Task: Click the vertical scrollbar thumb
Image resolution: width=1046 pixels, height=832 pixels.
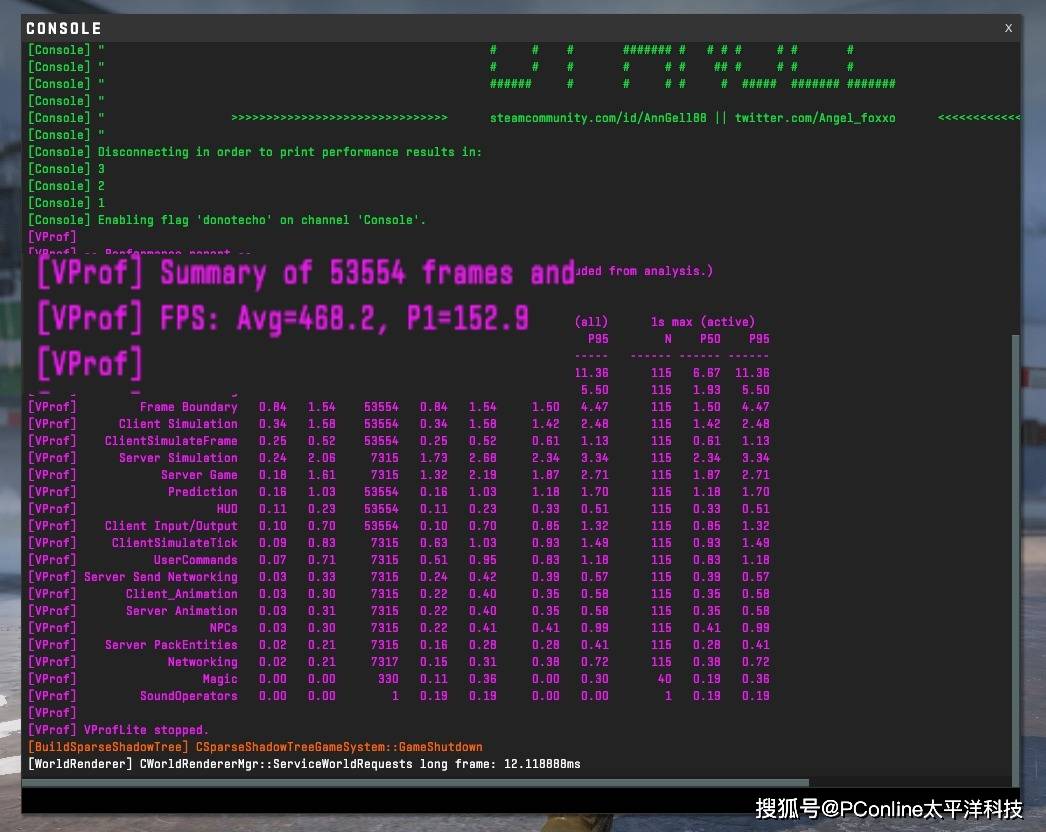Action: (1015, 560)
